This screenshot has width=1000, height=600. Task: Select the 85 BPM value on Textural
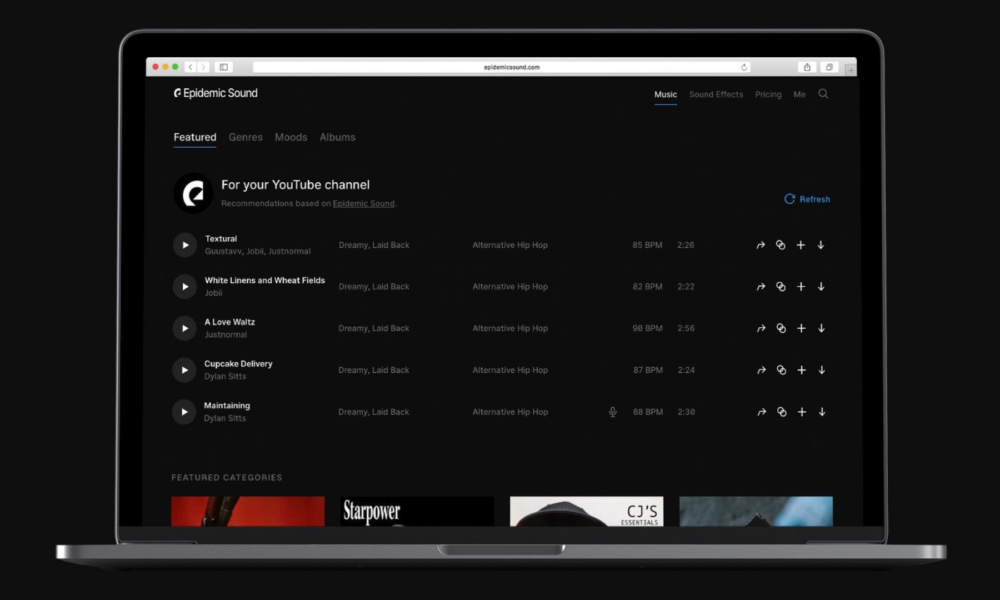click(x=647, y=245)
